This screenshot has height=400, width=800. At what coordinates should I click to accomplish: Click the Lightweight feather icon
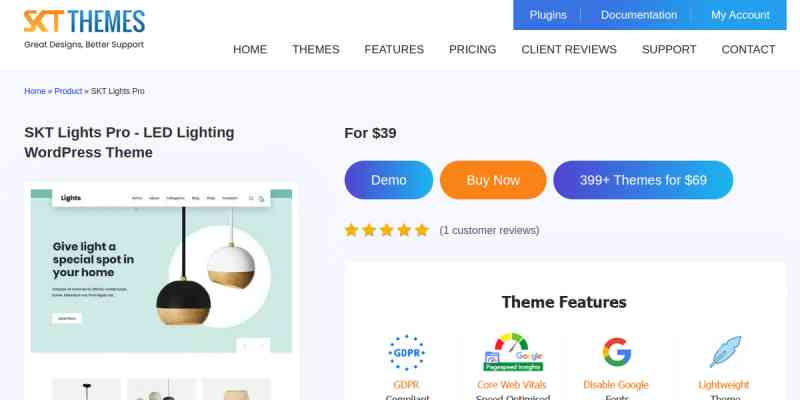tap(724, 352)
